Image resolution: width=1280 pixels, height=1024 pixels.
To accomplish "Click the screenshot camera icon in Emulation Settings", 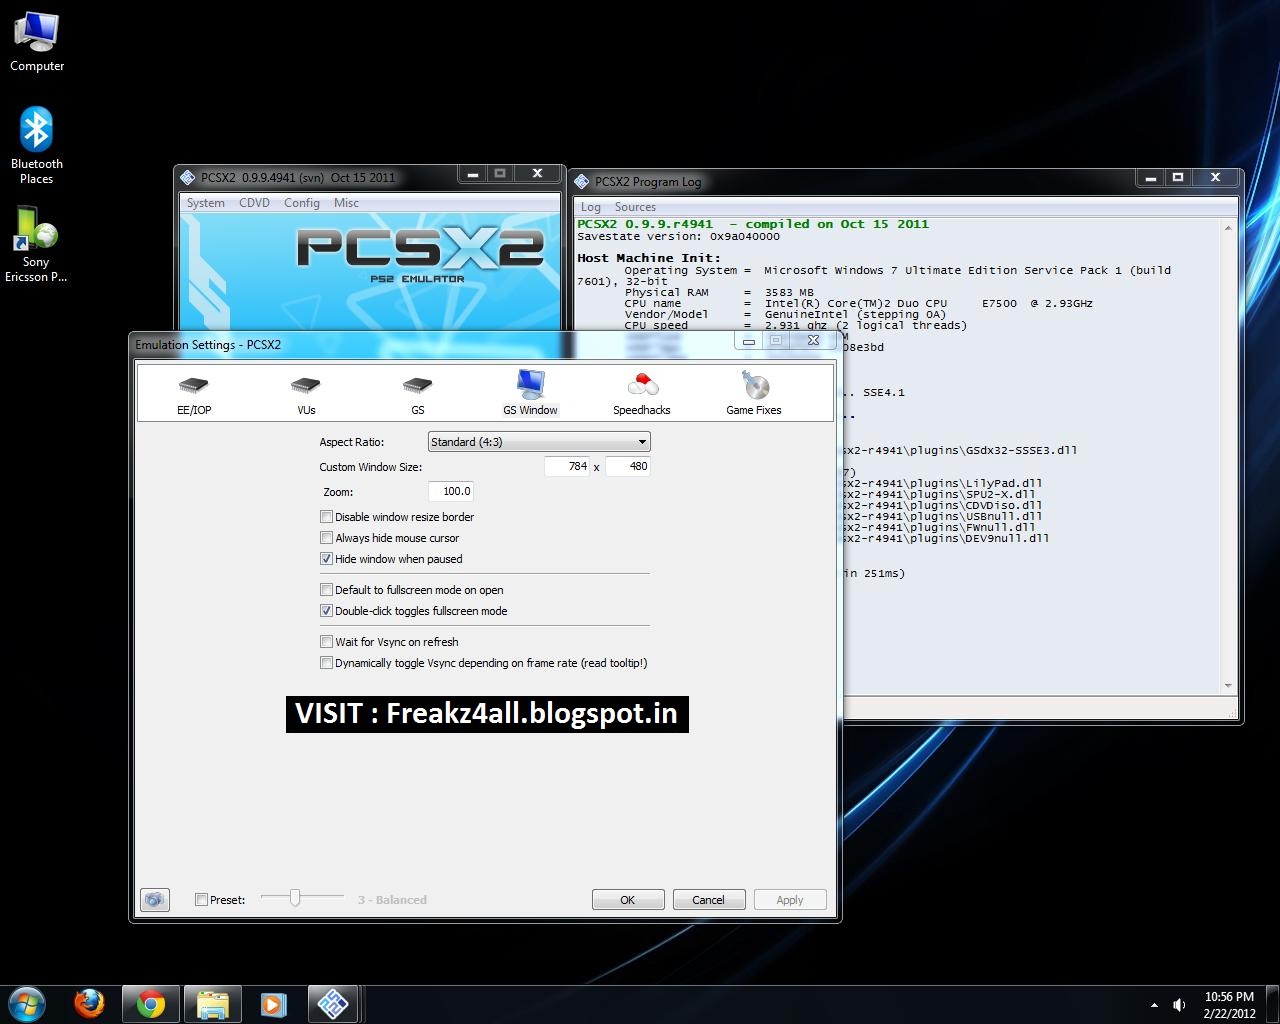I will pos(154,899).
